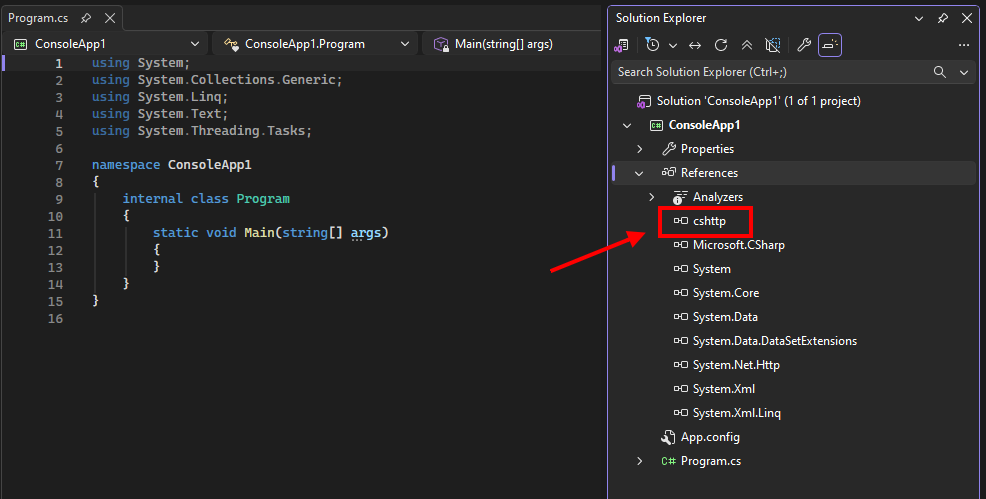Refresh the Solution Explorer tree

click(x=721, y=45)
